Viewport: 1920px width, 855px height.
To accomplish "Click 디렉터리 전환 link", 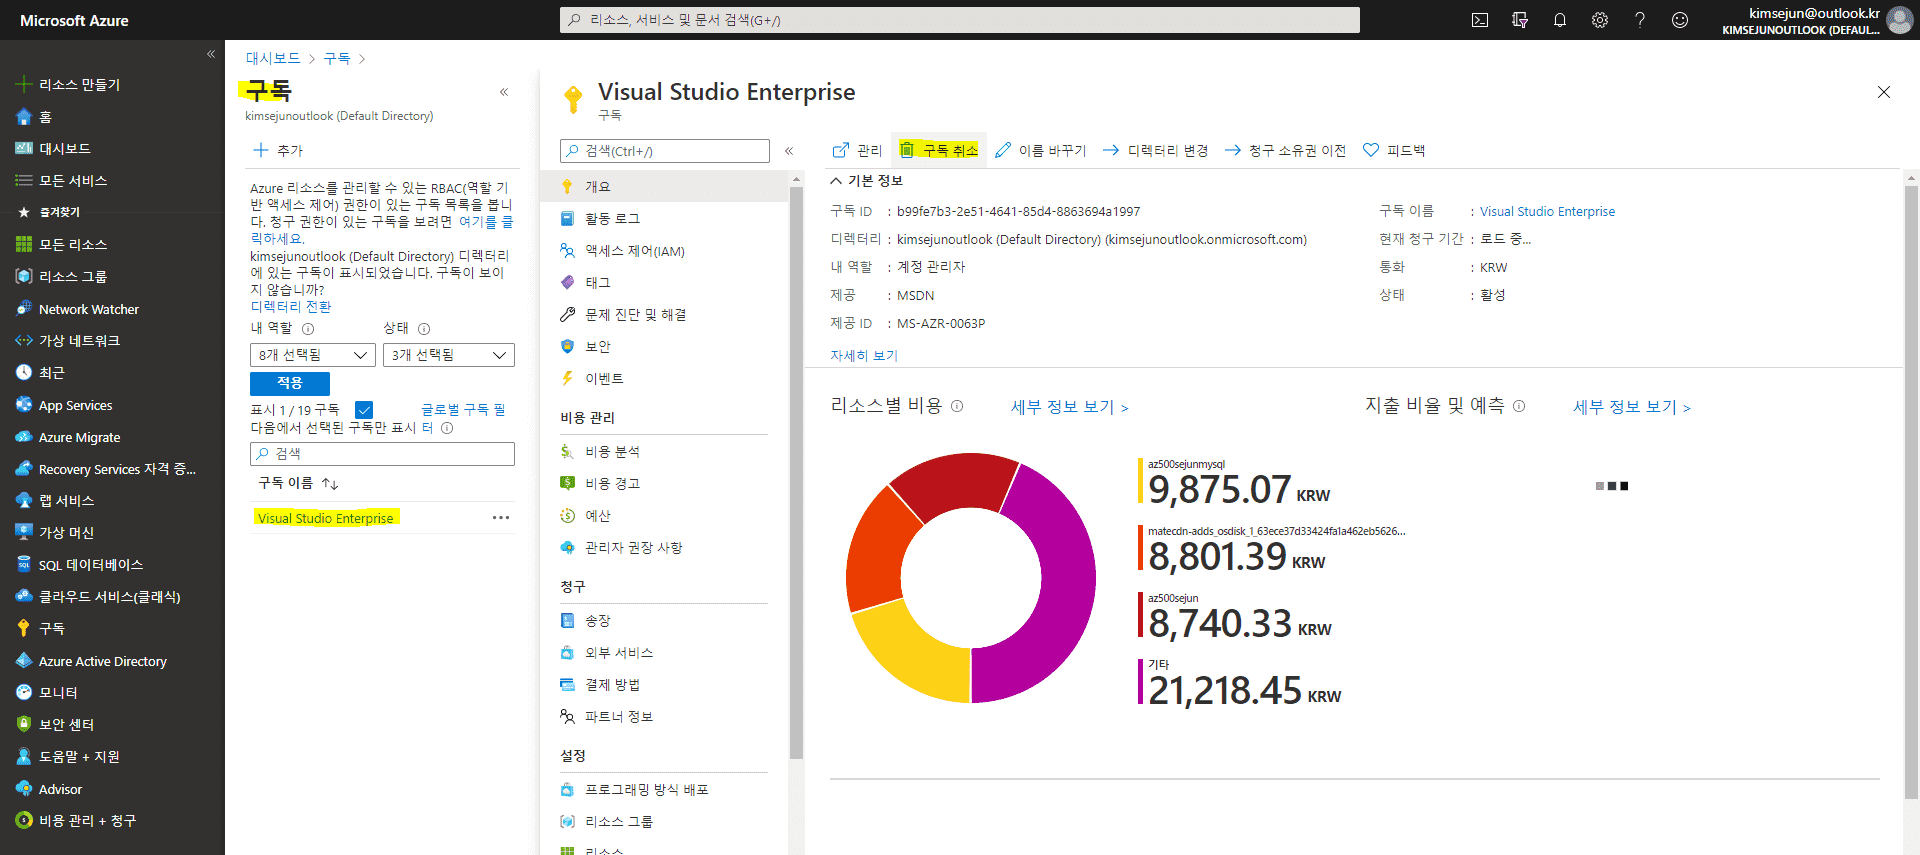I will click(291, 306).
